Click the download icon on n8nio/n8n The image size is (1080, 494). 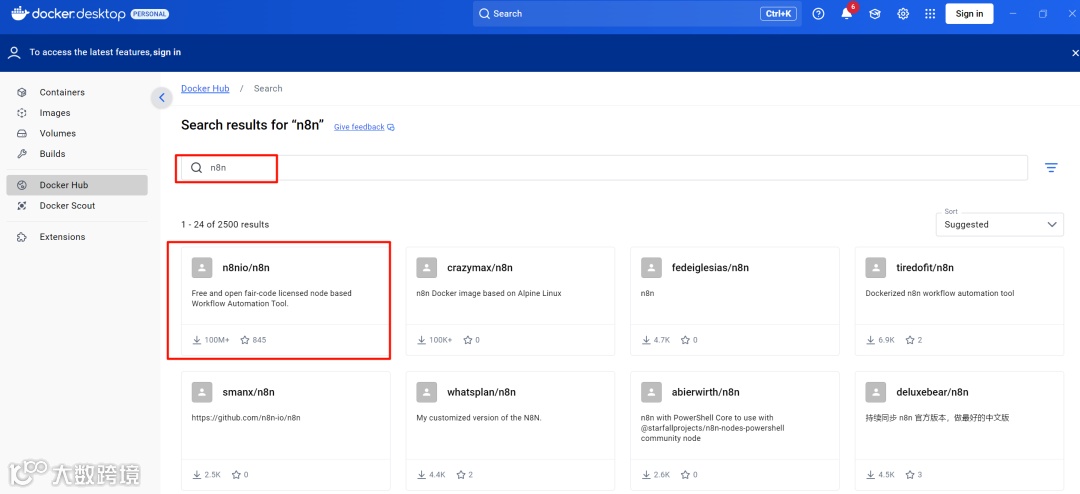[196, 340]
